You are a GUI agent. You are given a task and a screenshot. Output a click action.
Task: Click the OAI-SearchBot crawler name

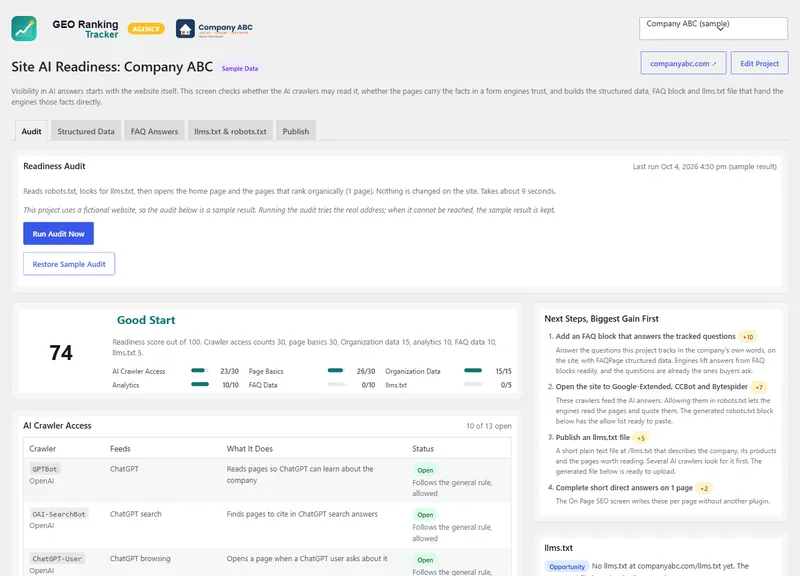click(x=59, y=514)
